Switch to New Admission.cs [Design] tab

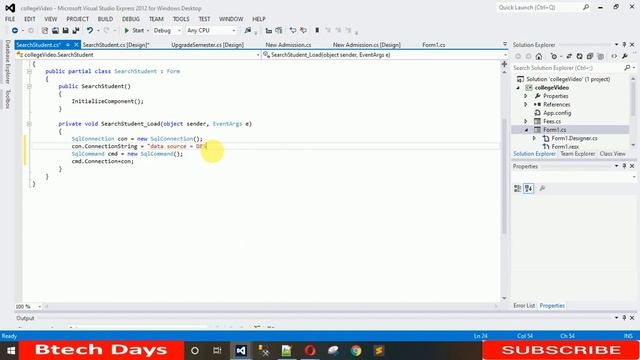(x=367, y=45)
